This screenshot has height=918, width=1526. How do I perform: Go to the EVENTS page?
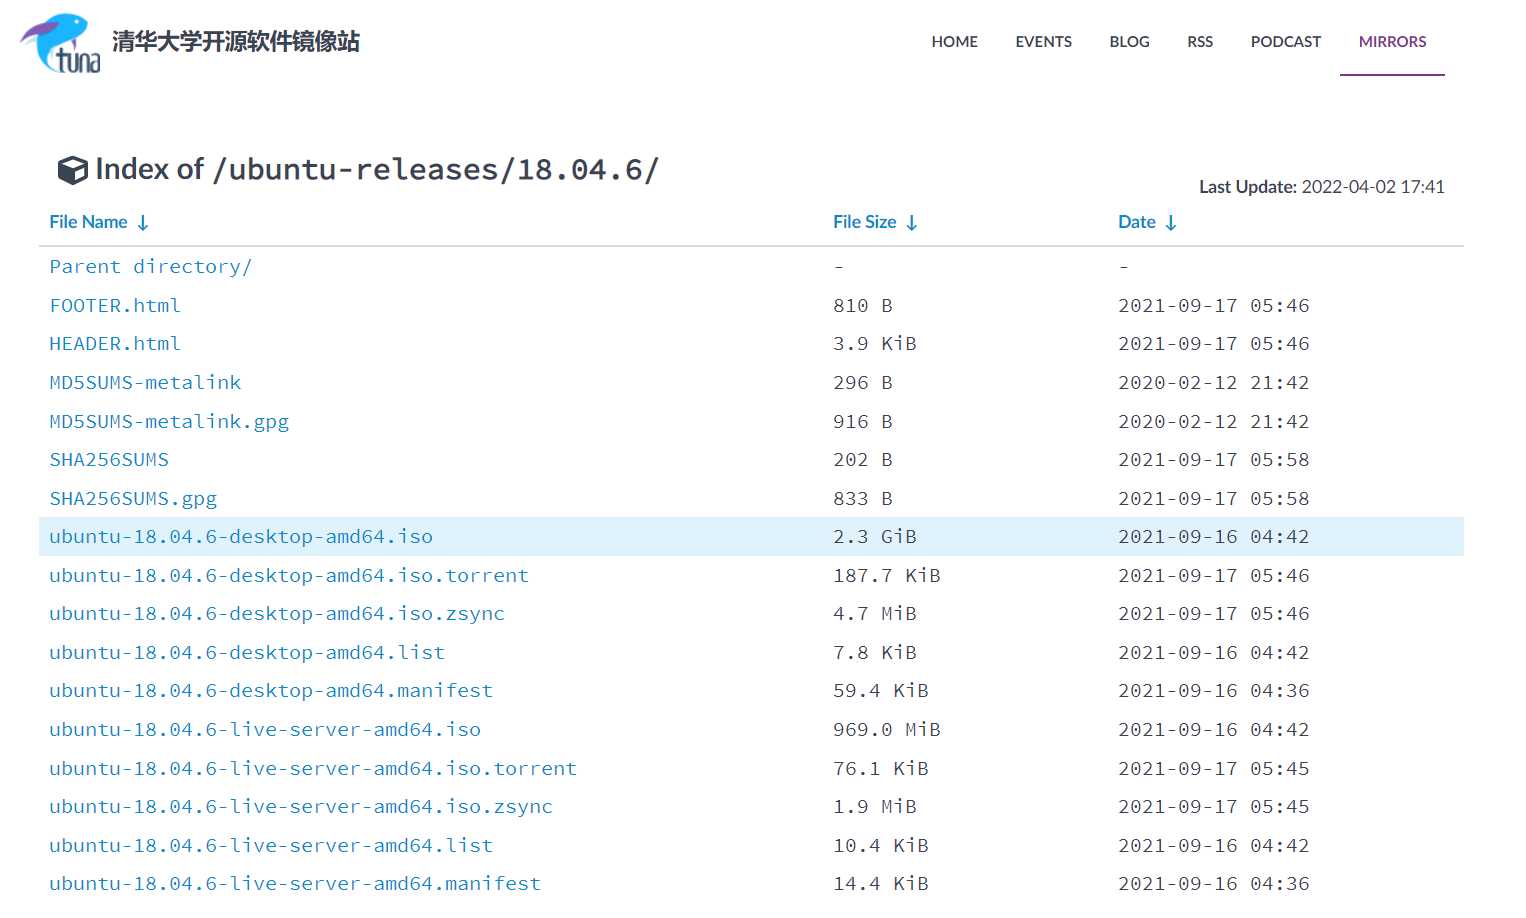[x=1043, y=42]
